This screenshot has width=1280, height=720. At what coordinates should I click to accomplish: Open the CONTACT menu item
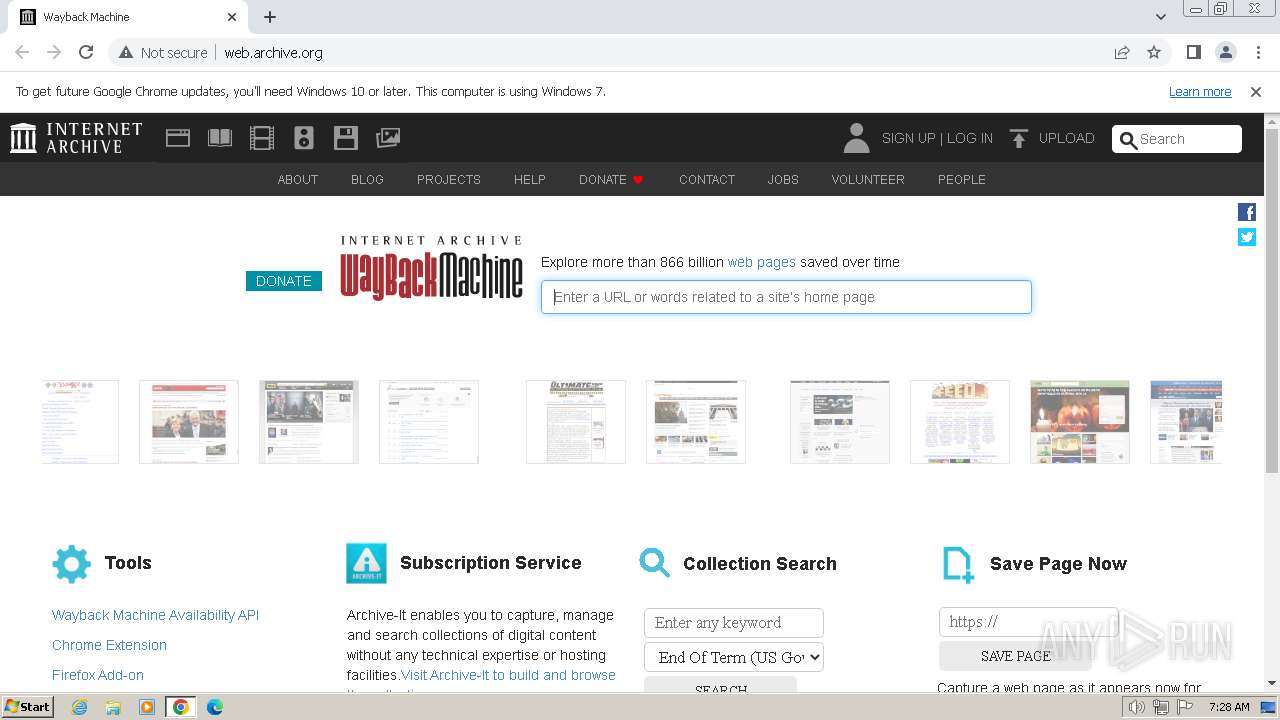tap(707, 179)
